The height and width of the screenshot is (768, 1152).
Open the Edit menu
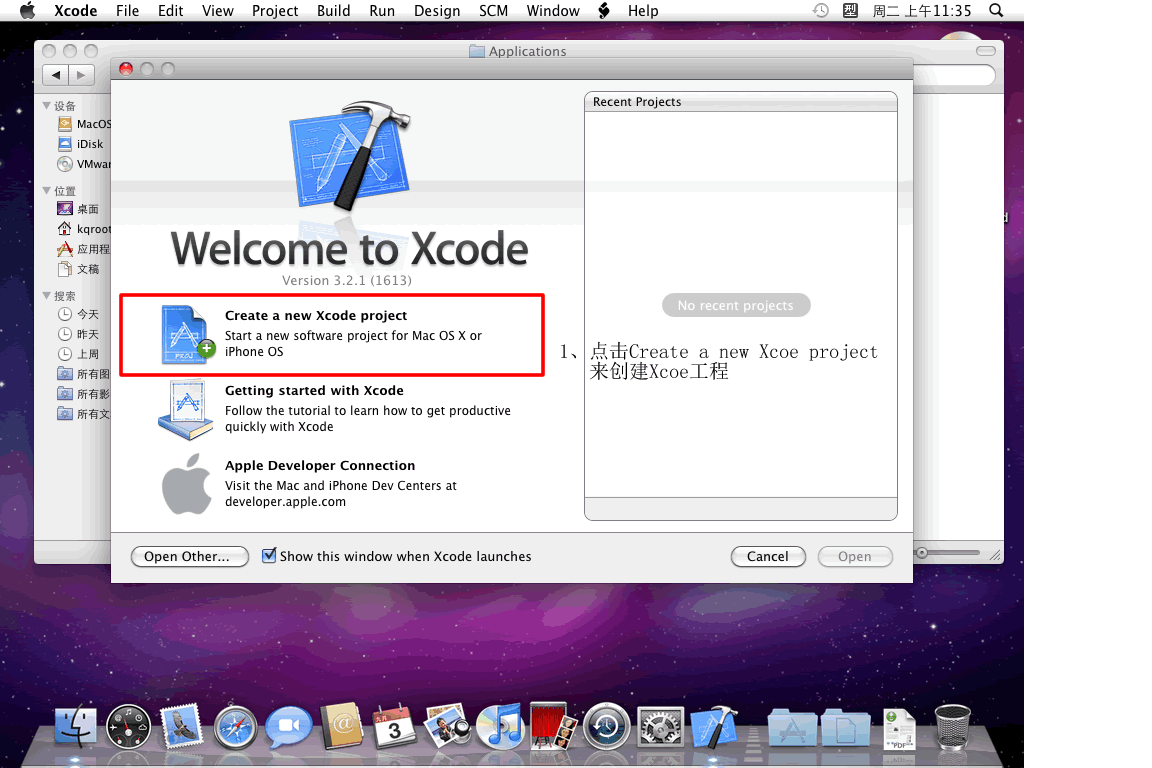coord(170,10)
